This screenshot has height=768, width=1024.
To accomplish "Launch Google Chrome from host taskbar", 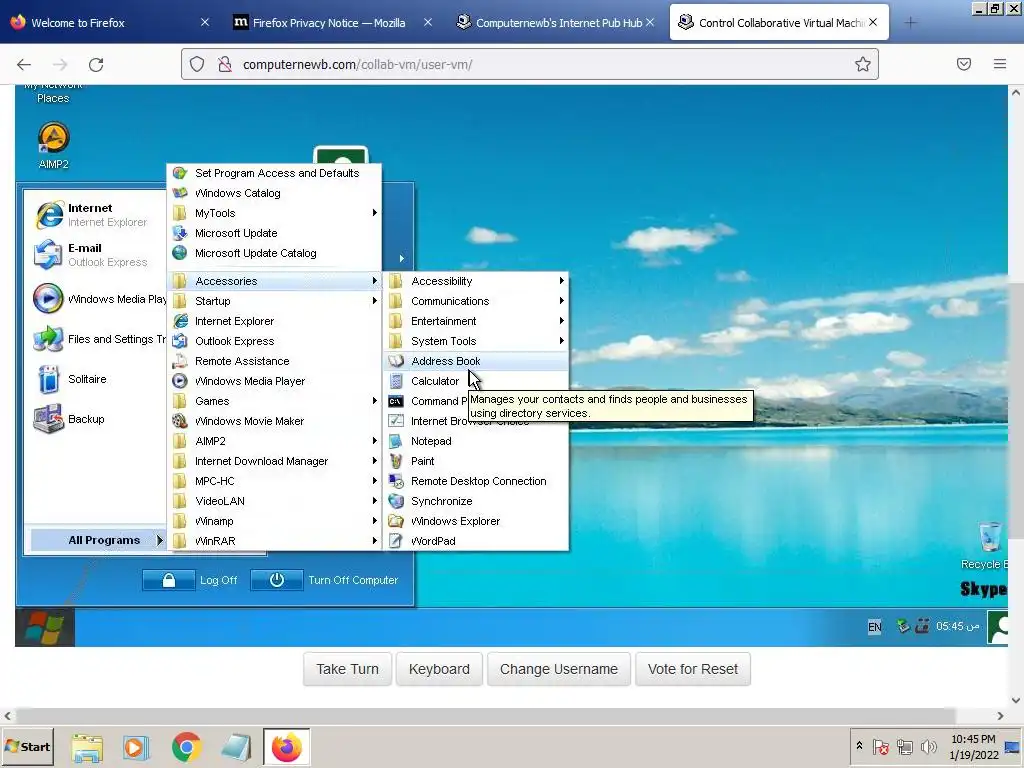I will point(186,747).
